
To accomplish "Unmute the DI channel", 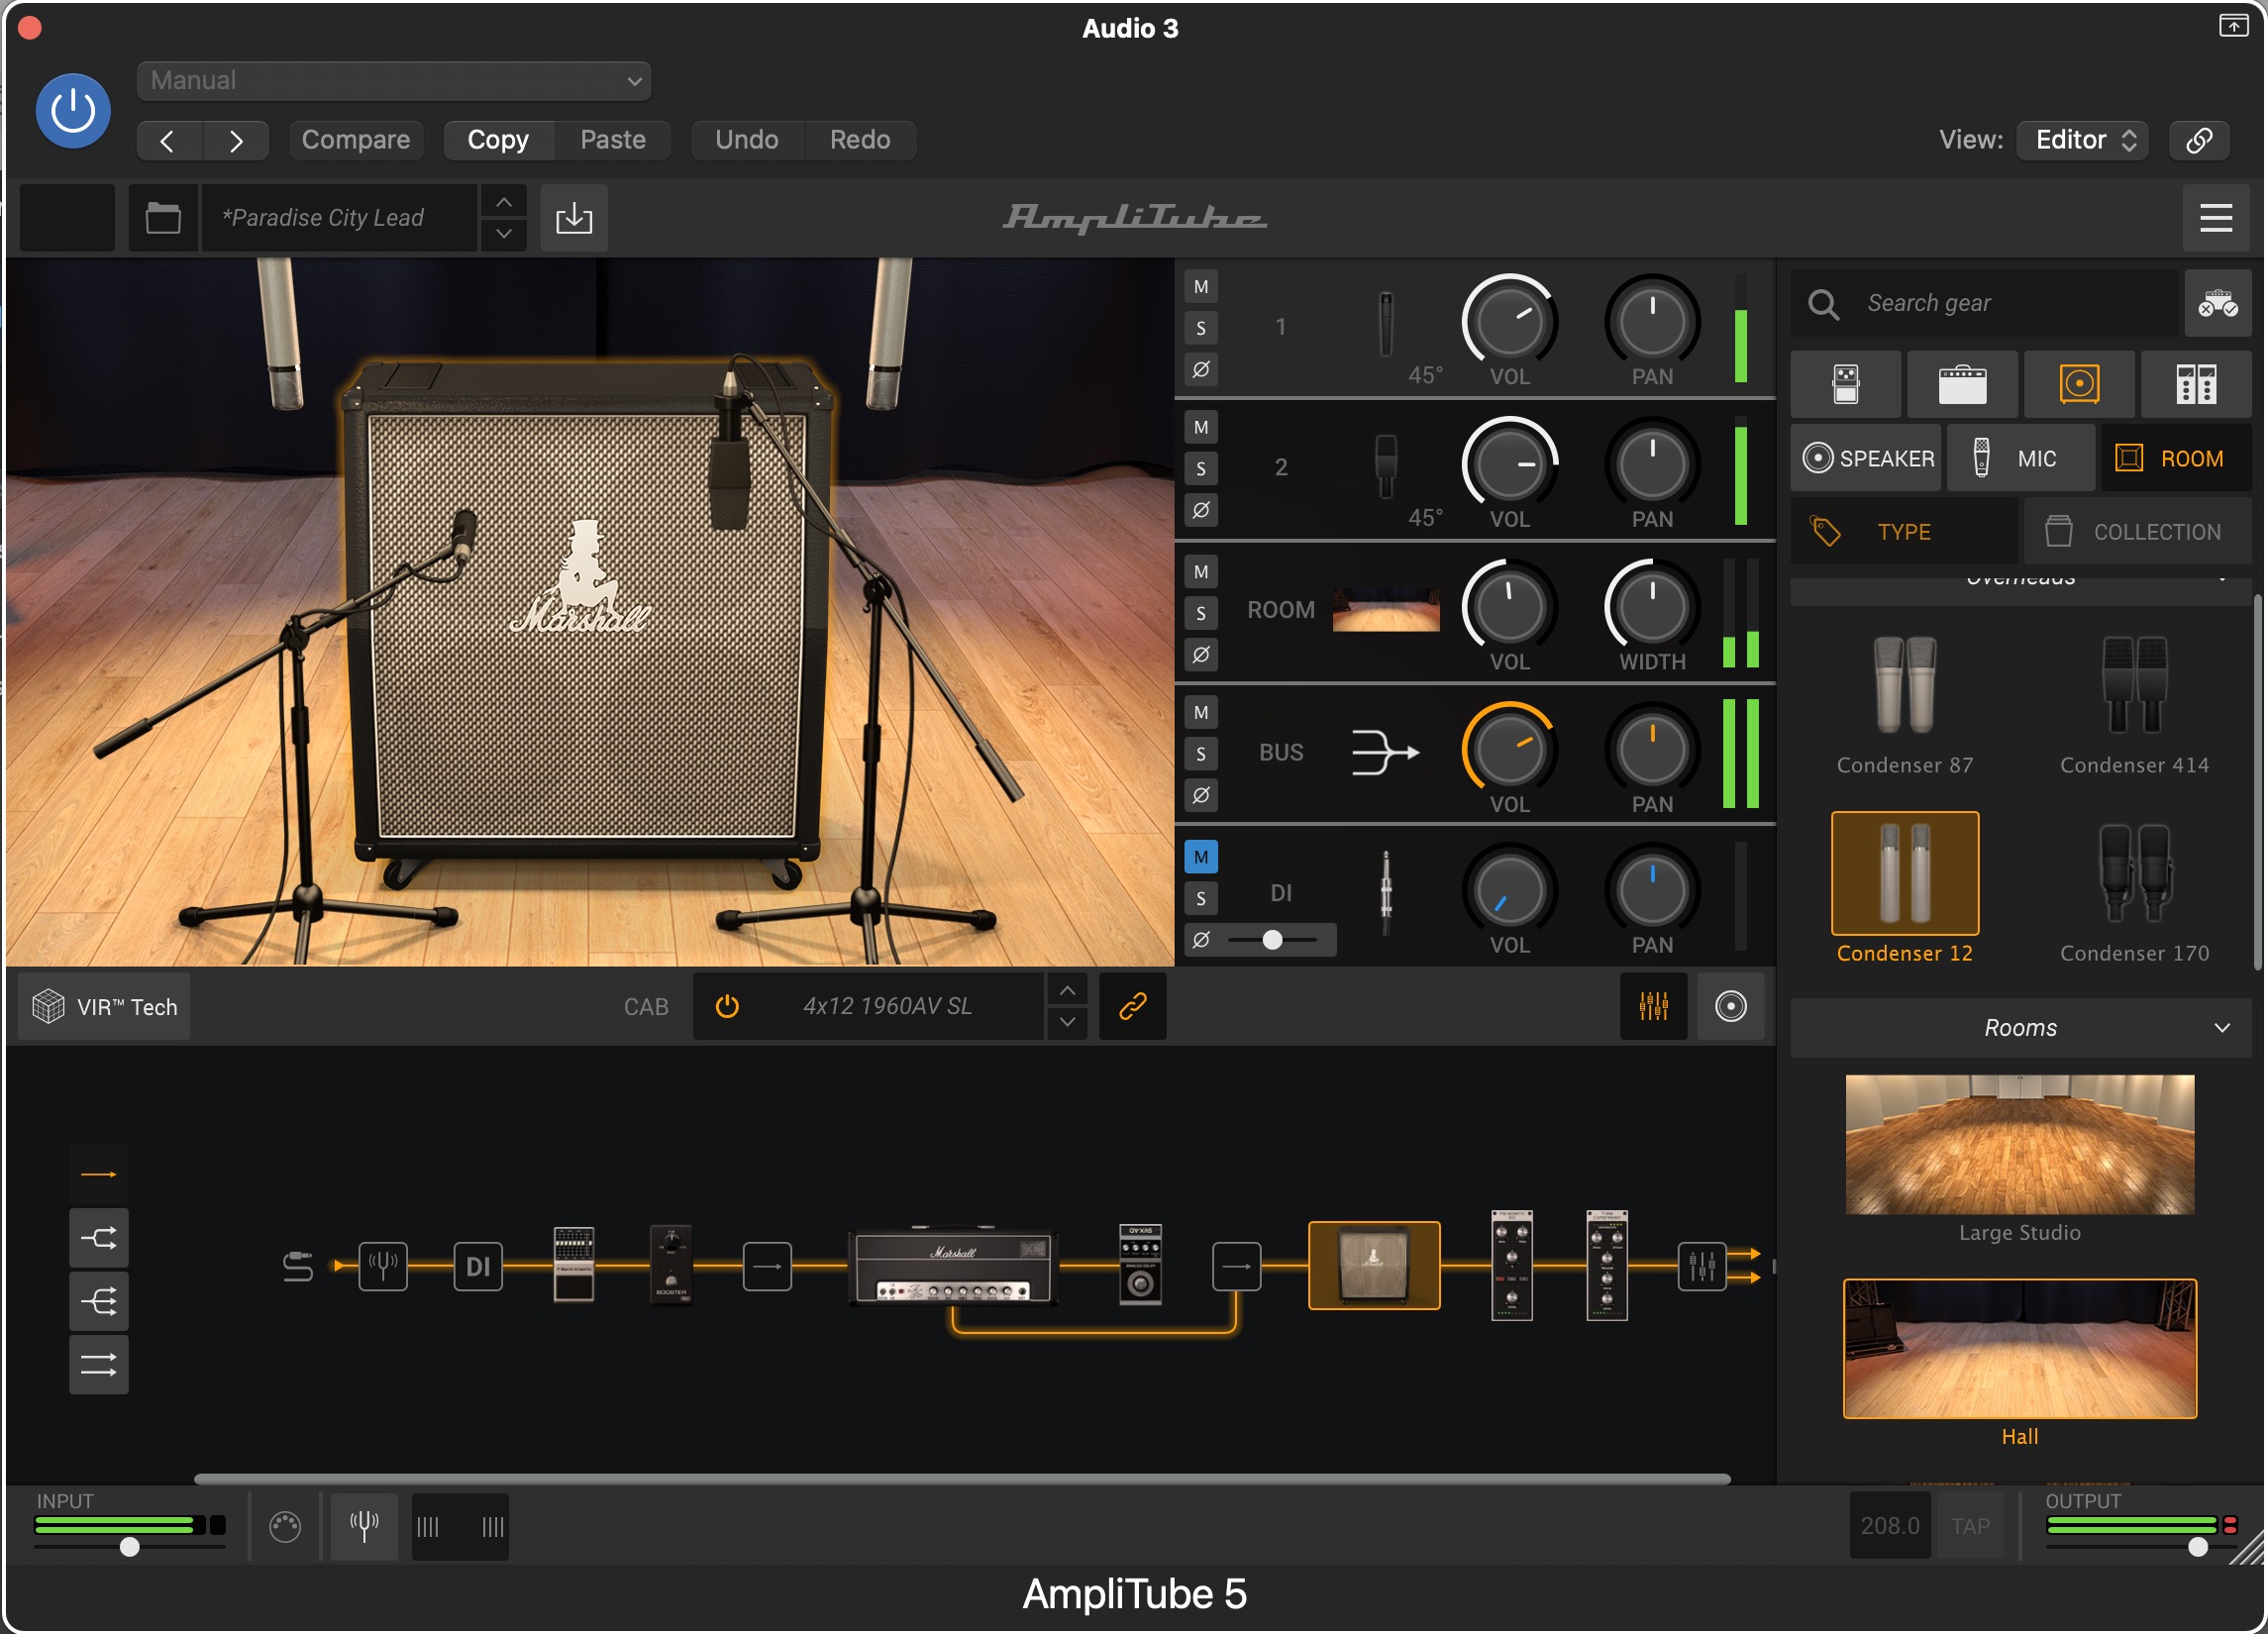I will click(x=1201, y=857).
